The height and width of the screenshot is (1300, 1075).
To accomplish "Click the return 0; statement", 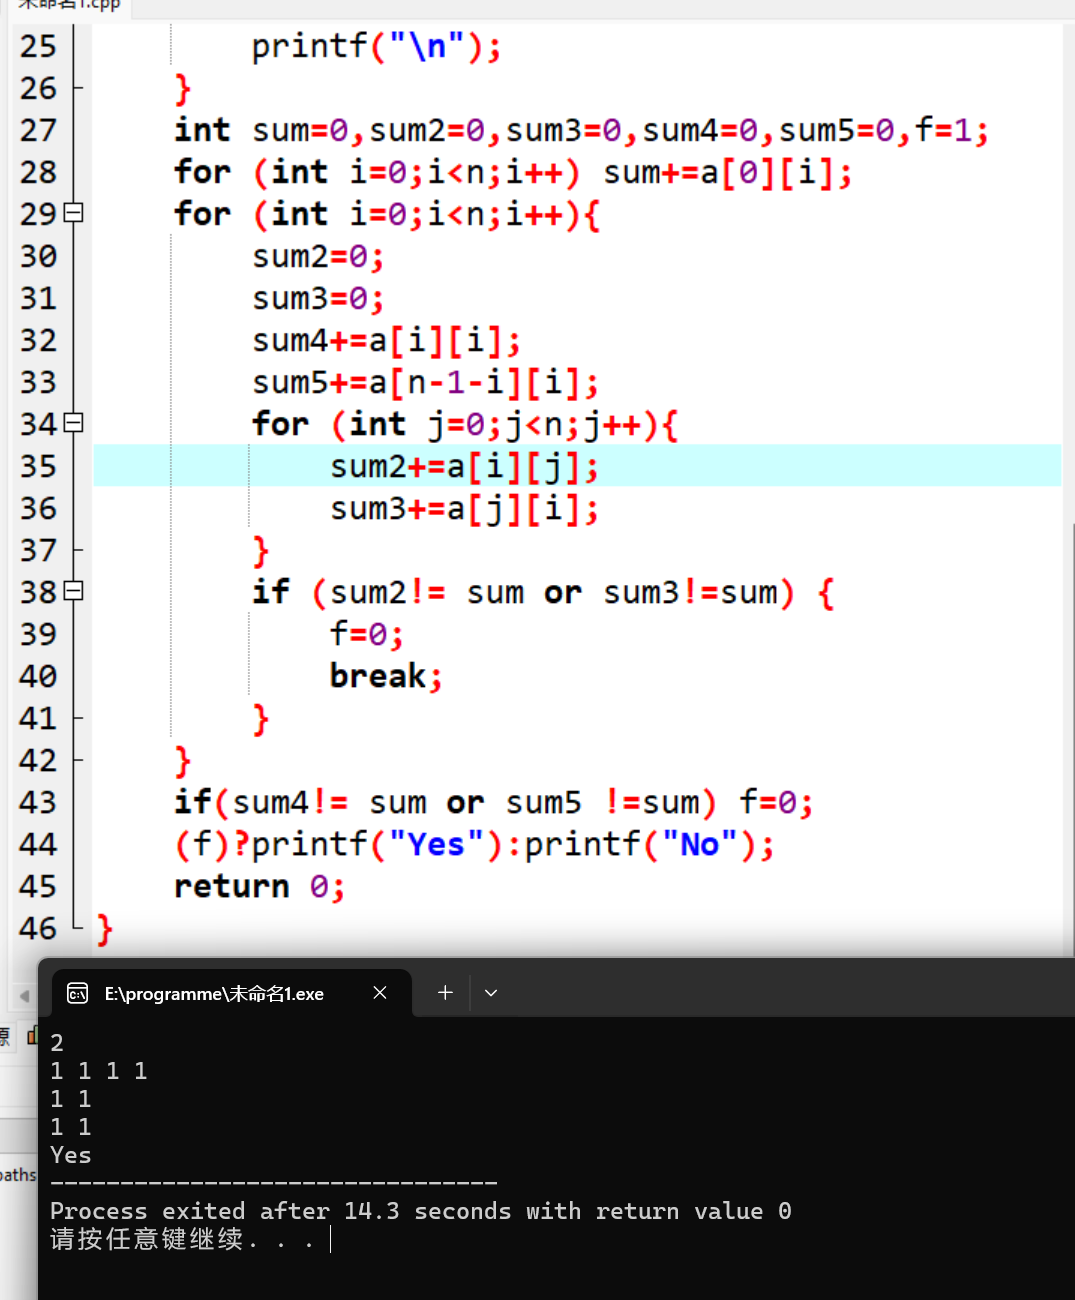I will click(260, 887).
